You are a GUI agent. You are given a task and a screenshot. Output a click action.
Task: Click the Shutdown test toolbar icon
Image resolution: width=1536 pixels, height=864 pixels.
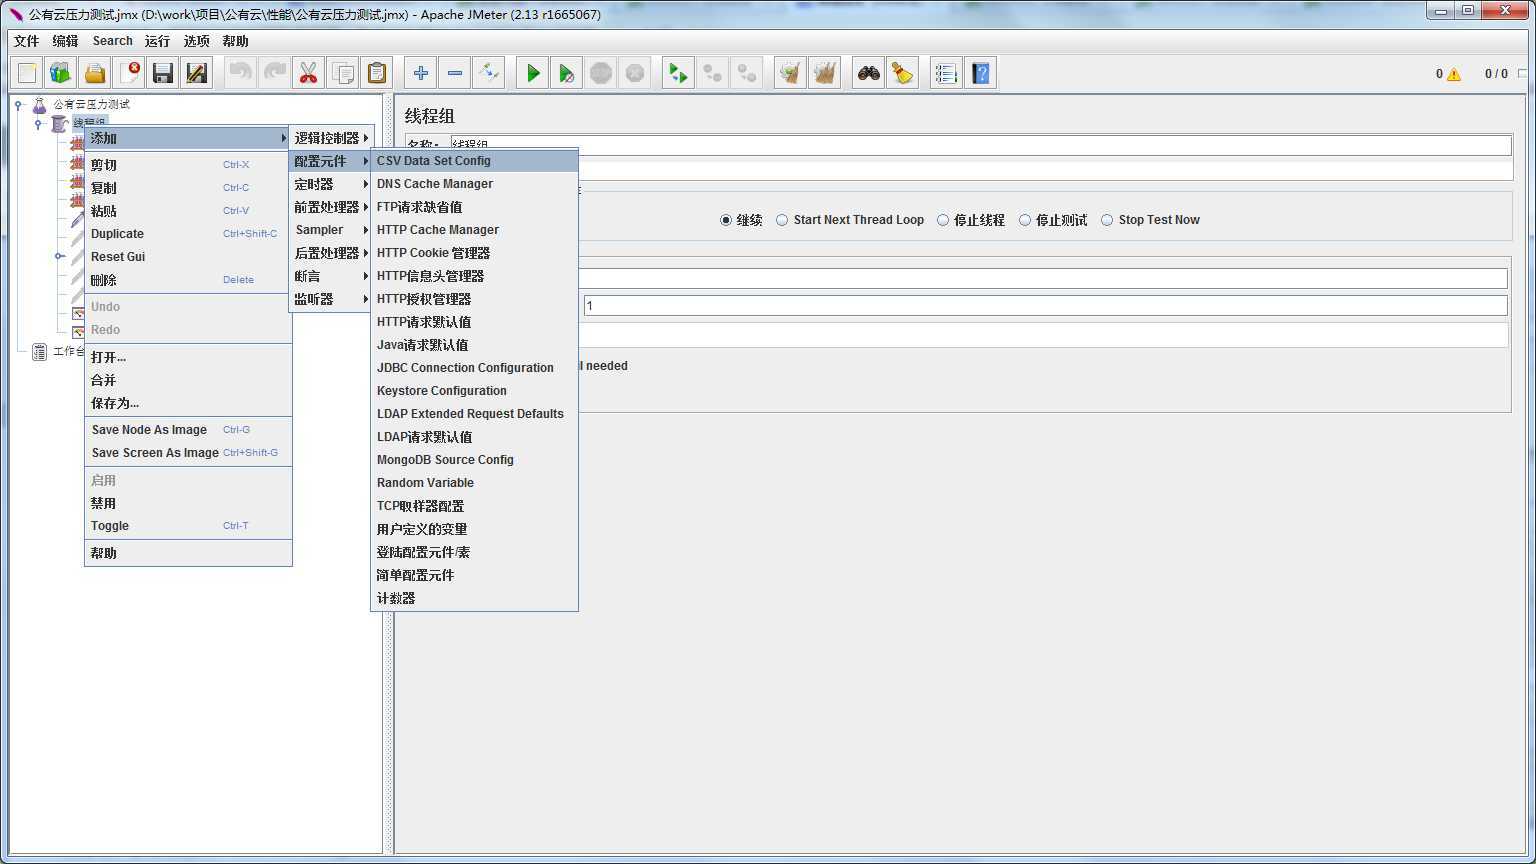click(635, 73)
